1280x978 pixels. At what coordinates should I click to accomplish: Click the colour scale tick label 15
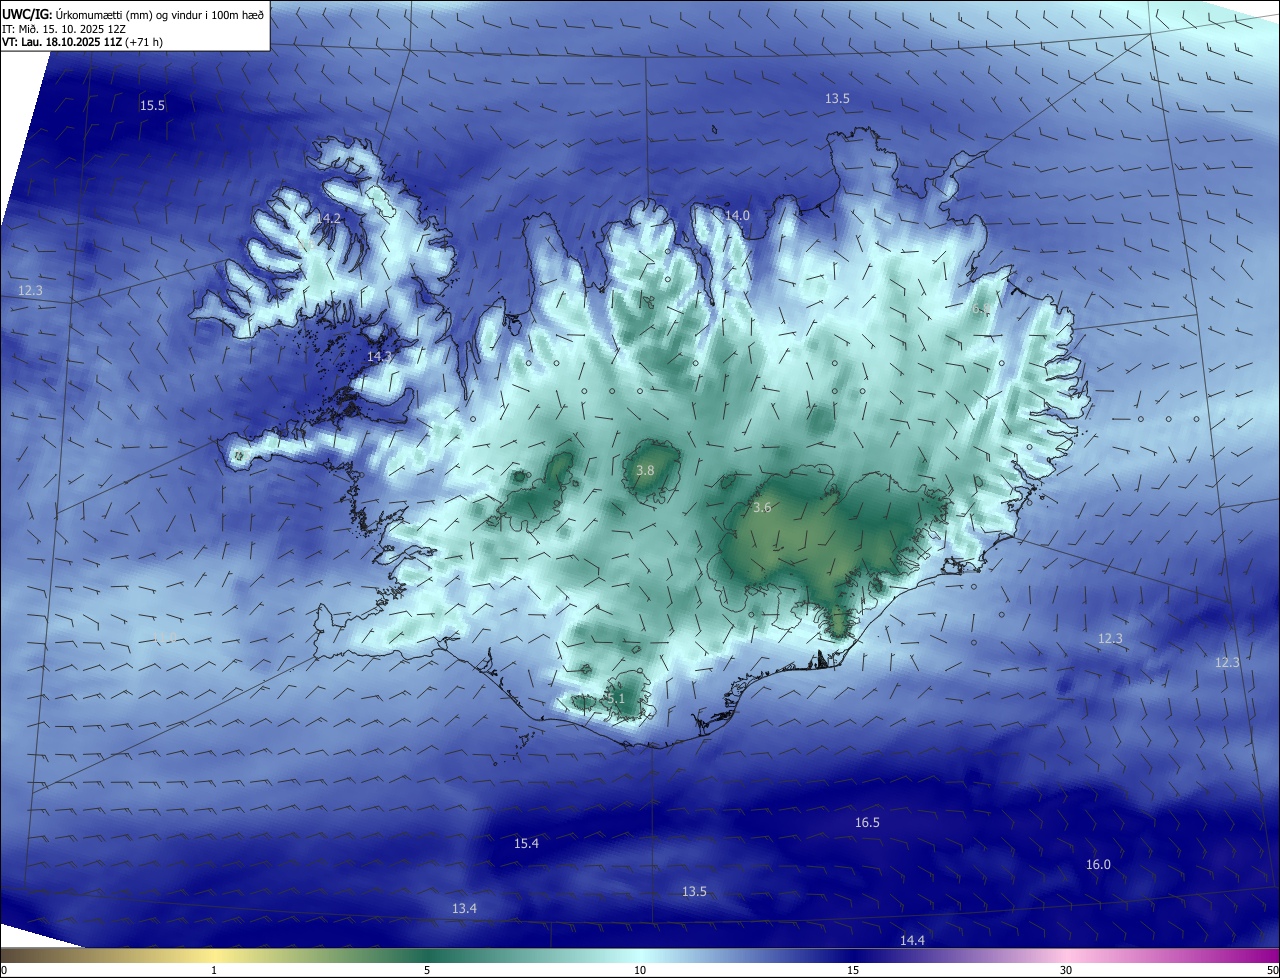tap(853, 970)
